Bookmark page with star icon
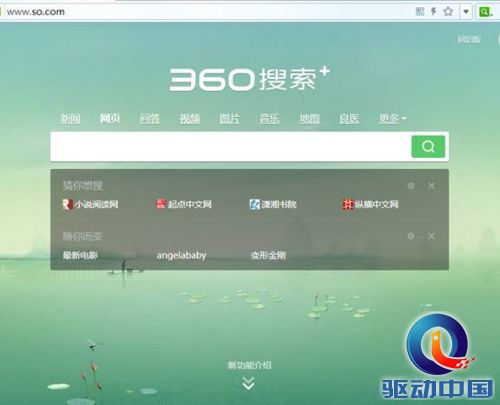 pos(448,11)
